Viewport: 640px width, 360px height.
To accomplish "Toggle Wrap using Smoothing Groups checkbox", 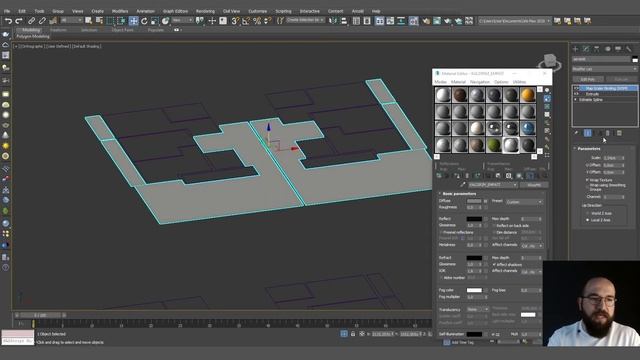I will pos(587,186).
